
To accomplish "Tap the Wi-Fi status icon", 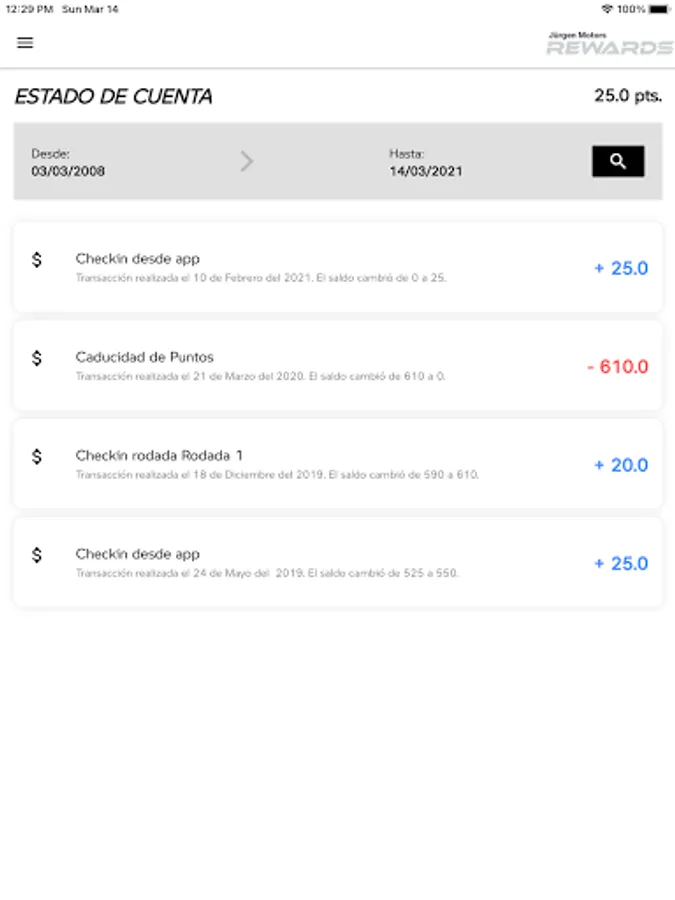I will (x=606, y=9).
